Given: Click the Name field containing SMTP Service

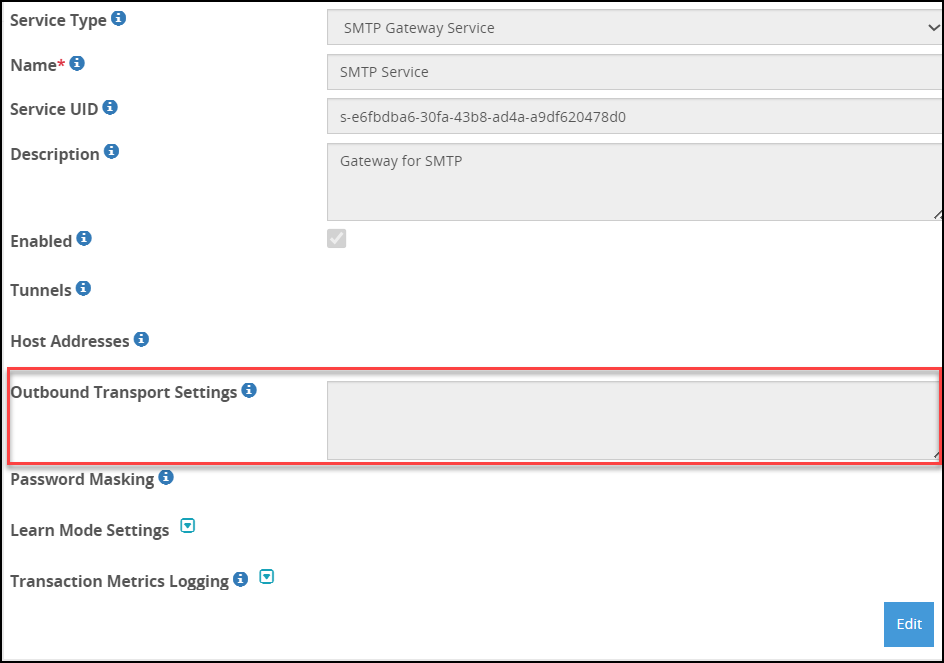Looking at the screenshot, I should [x=635, y=72].
